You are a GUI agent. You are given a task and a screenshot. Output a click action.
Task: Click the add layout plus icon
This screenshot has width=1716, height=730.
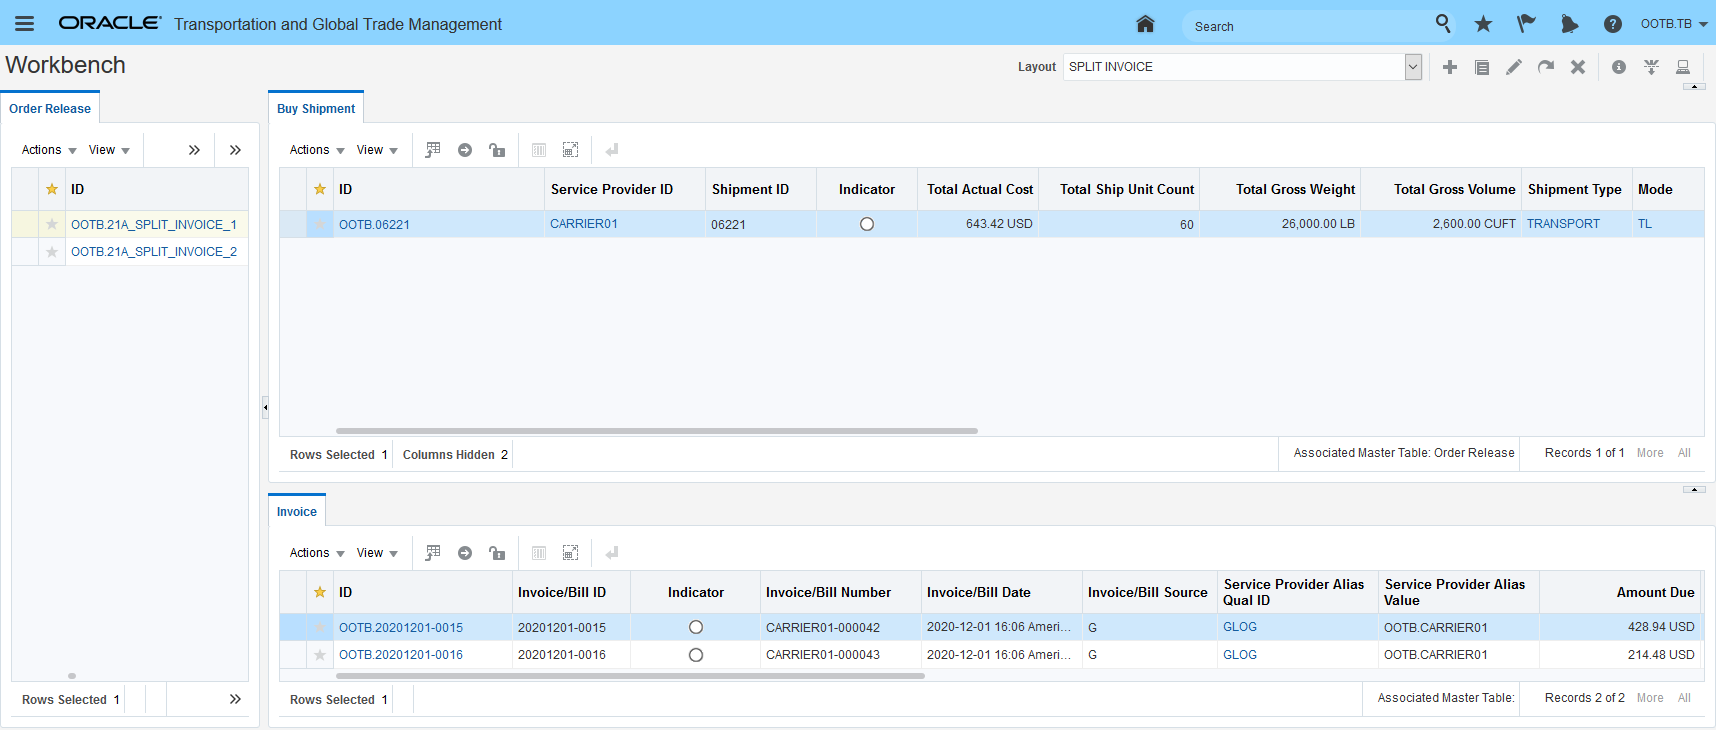(1449, 67)
